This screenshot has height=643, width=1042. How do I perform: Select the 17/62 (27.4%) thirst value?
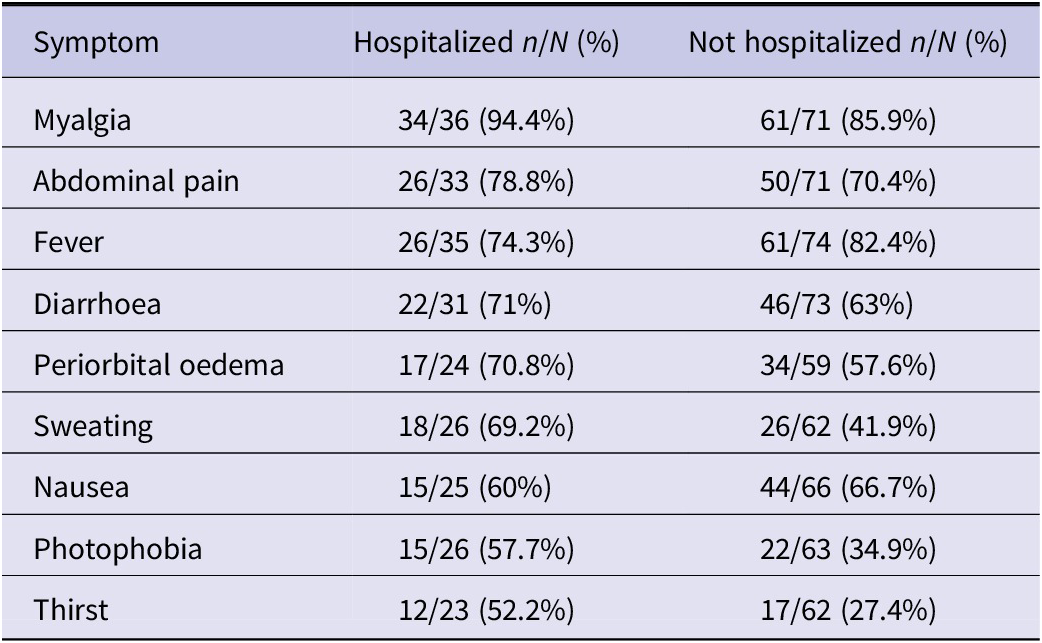[x=848, y=610]
